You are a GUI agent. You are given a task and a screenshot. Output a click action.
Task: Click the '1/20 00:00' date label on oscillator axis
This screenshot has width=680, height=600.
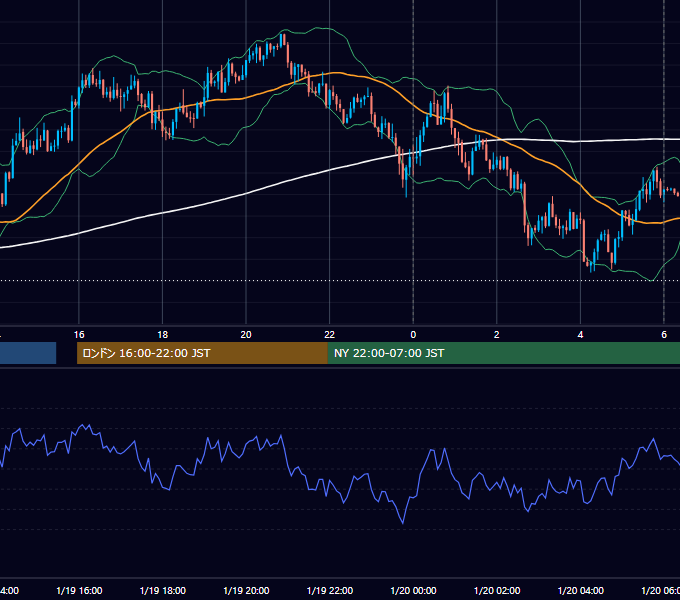[413, 590]
